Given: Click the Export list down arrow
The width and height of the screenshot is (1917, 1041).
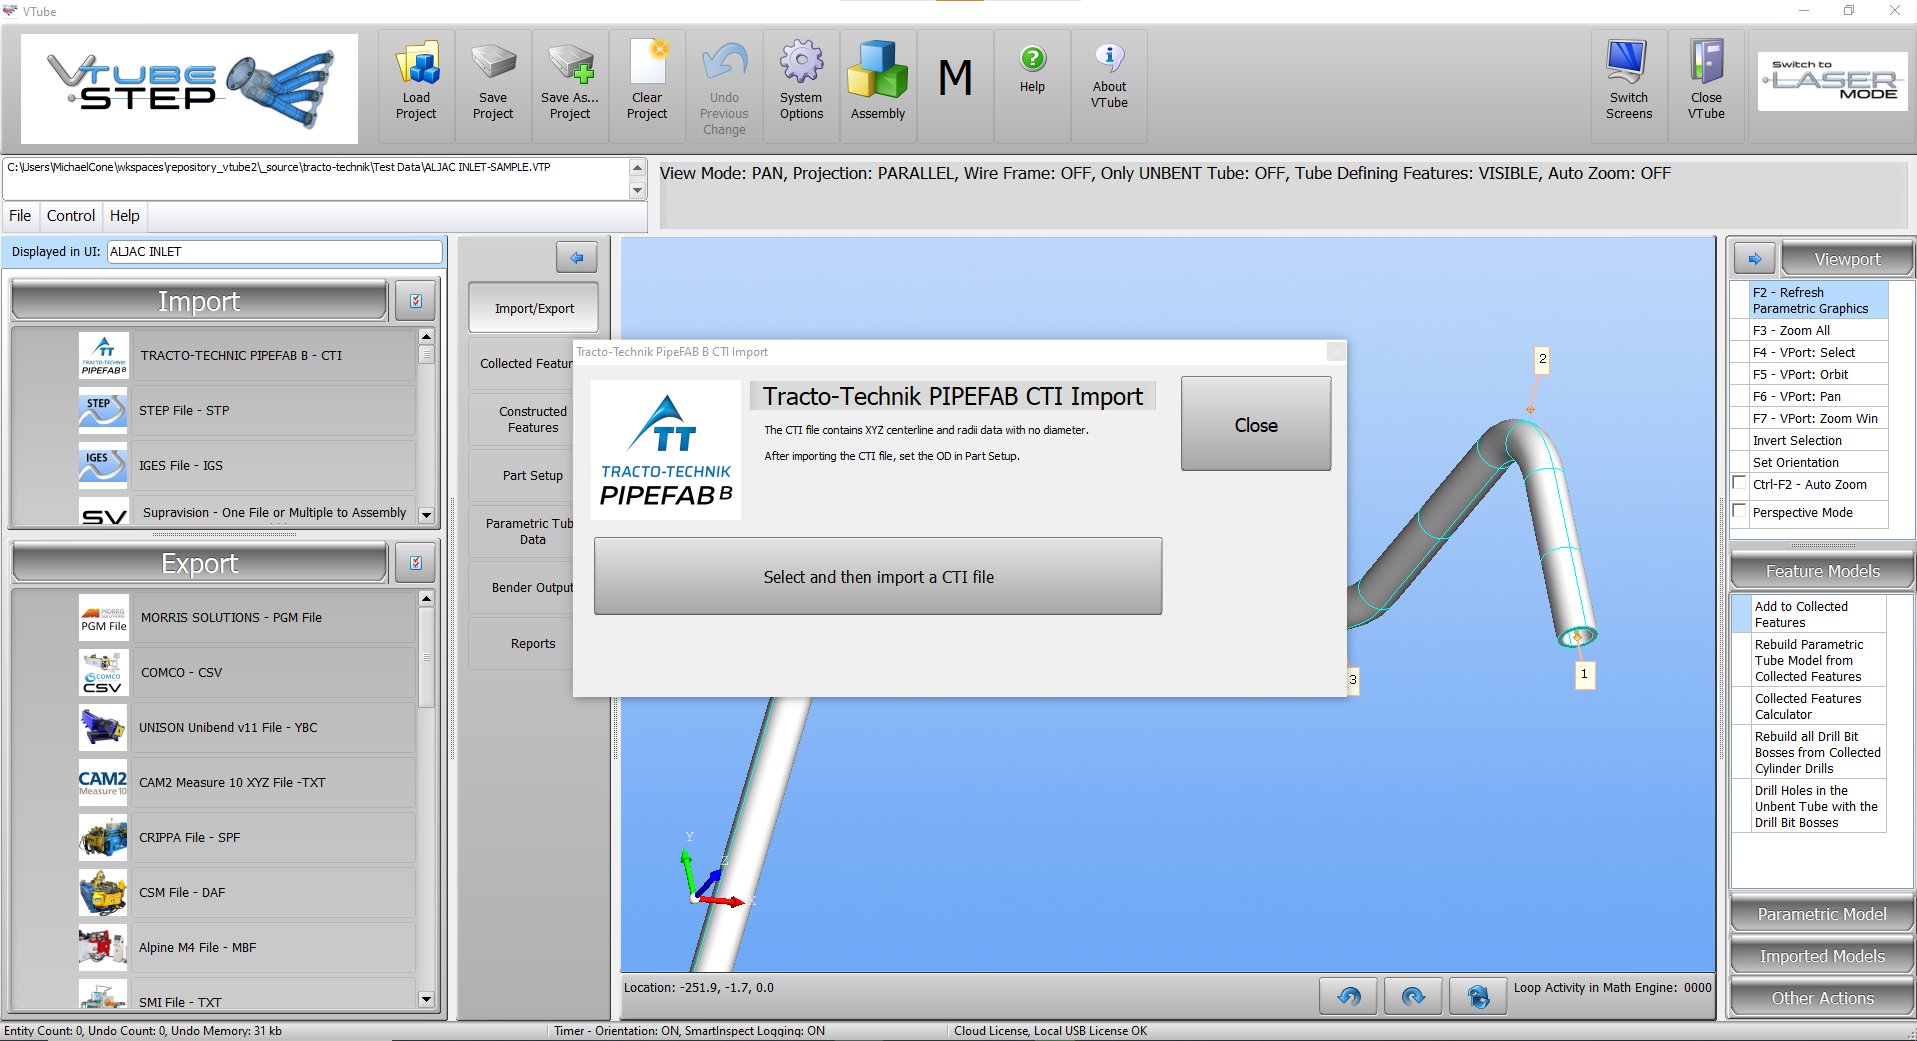Looking at the screenshot, I should [426, 999].
